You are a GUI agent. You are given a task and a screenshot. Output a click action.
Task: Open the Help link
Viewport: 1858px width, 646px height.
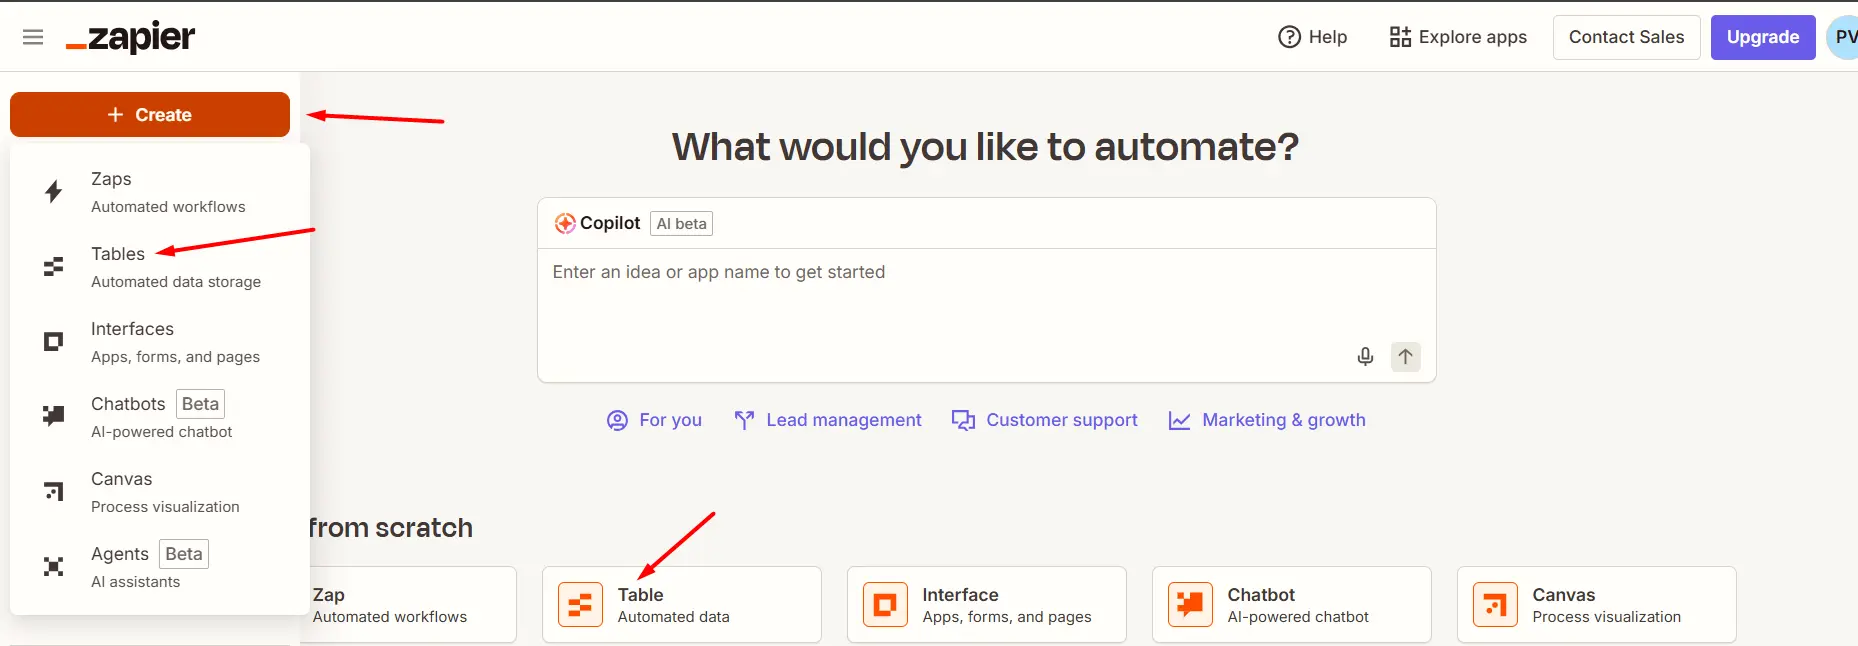coord(1313,37)
